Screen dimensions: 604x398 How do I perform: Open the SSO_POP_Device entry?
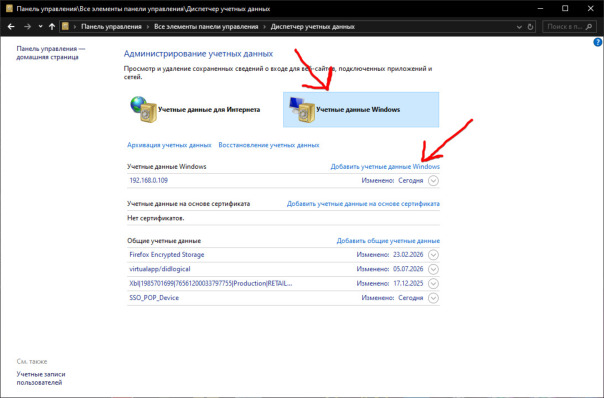tap(283, 298)
